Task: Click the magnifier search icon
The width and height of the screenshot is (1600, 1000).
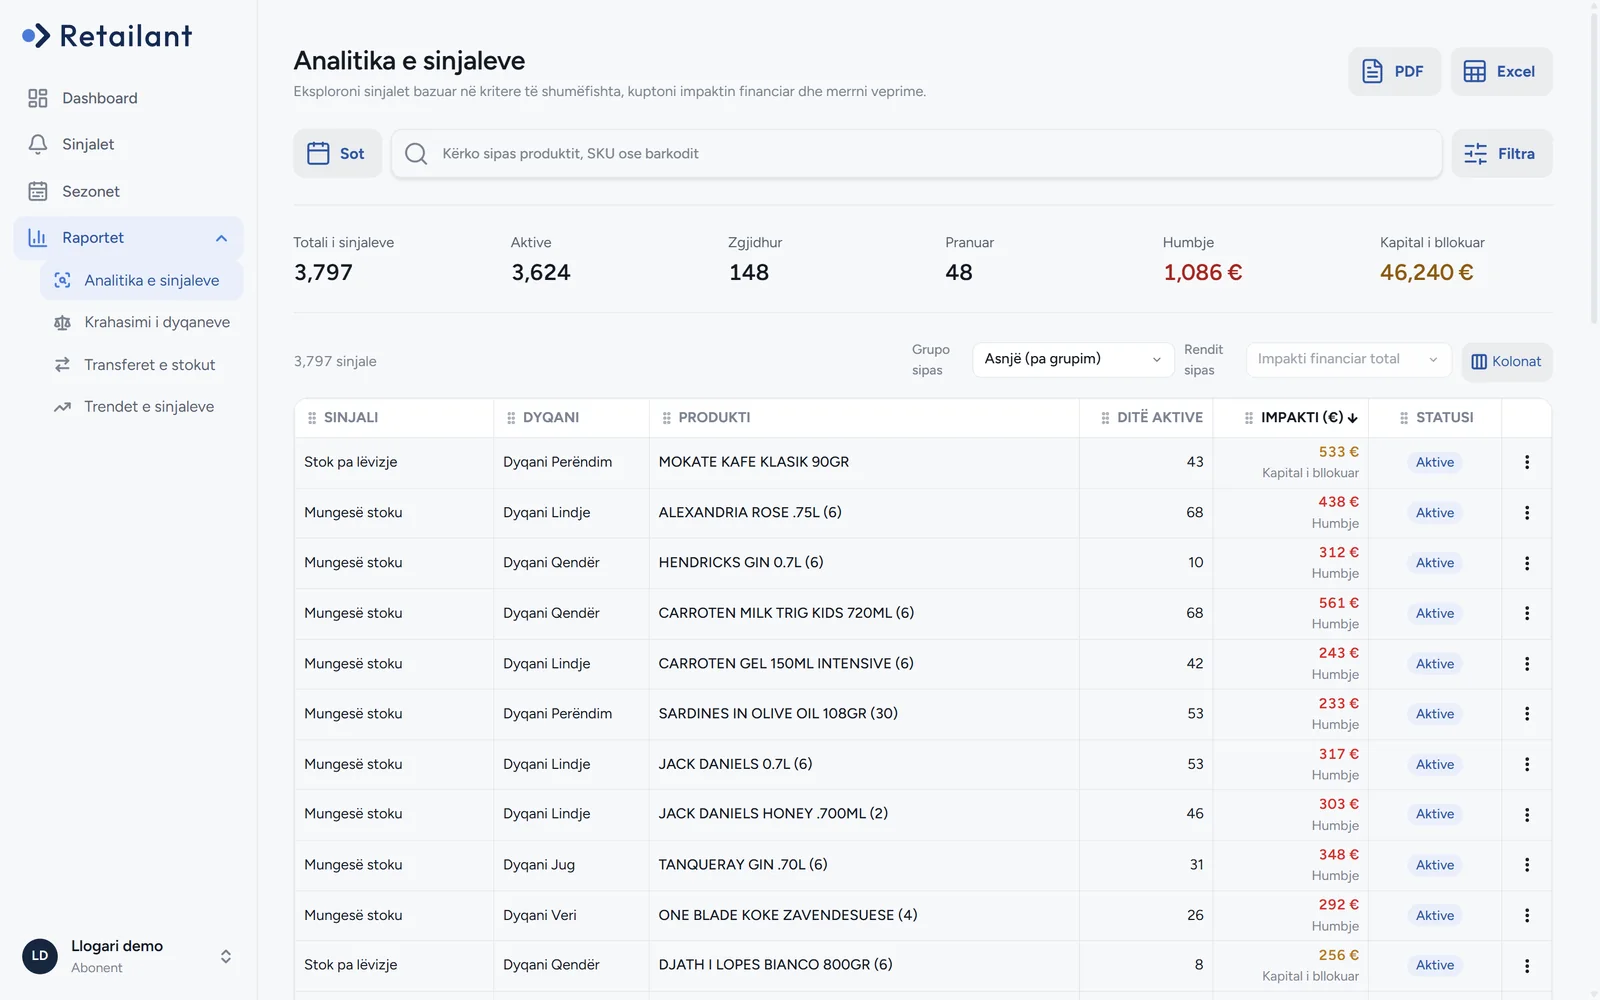Action: tap(416, 153)
